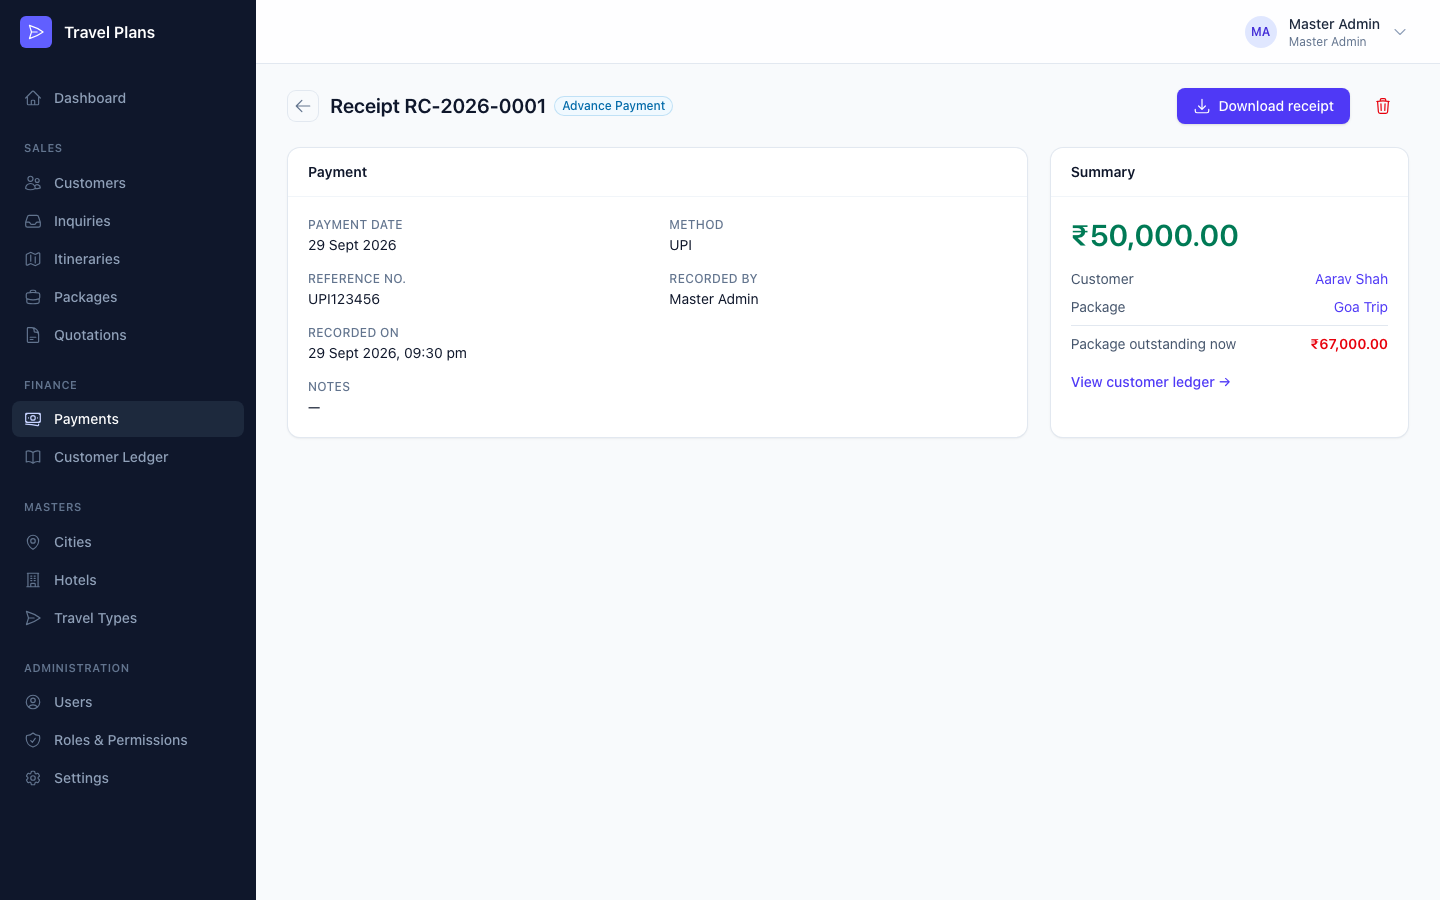The width and height of the screenshot is (1440, 900).
Task: Click the Customers people icon
Action: pos(33,183)
